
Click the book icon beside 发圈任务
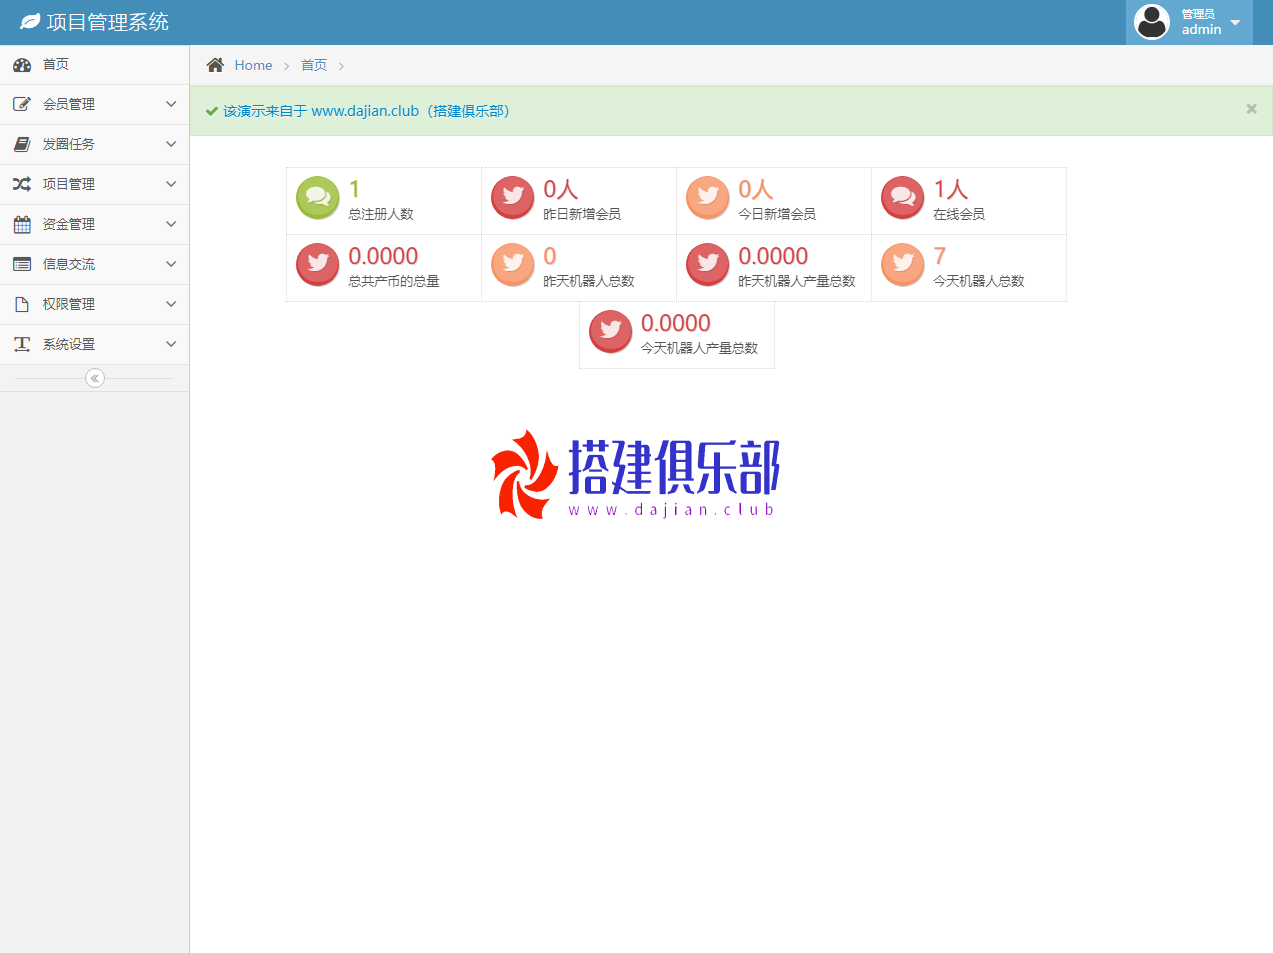pyautogui.click(x=22, y=144)
